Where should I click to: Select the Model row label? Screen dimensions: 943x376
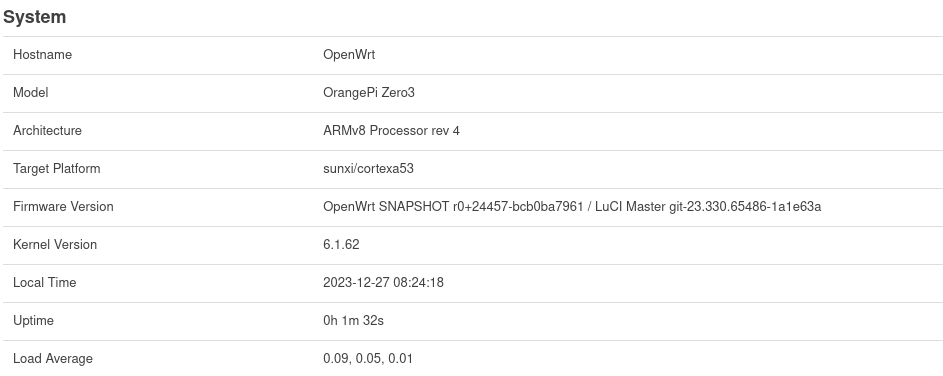(x=31, y=93)
